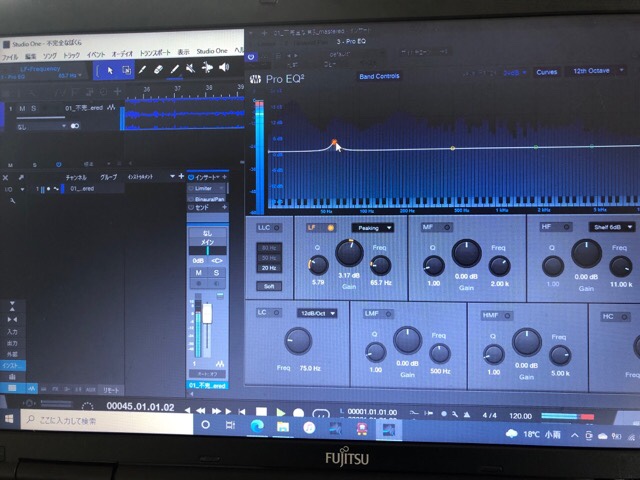640x480 pixels.
Task: Select the Arrow tool in the toolbar
Action: 110,70
